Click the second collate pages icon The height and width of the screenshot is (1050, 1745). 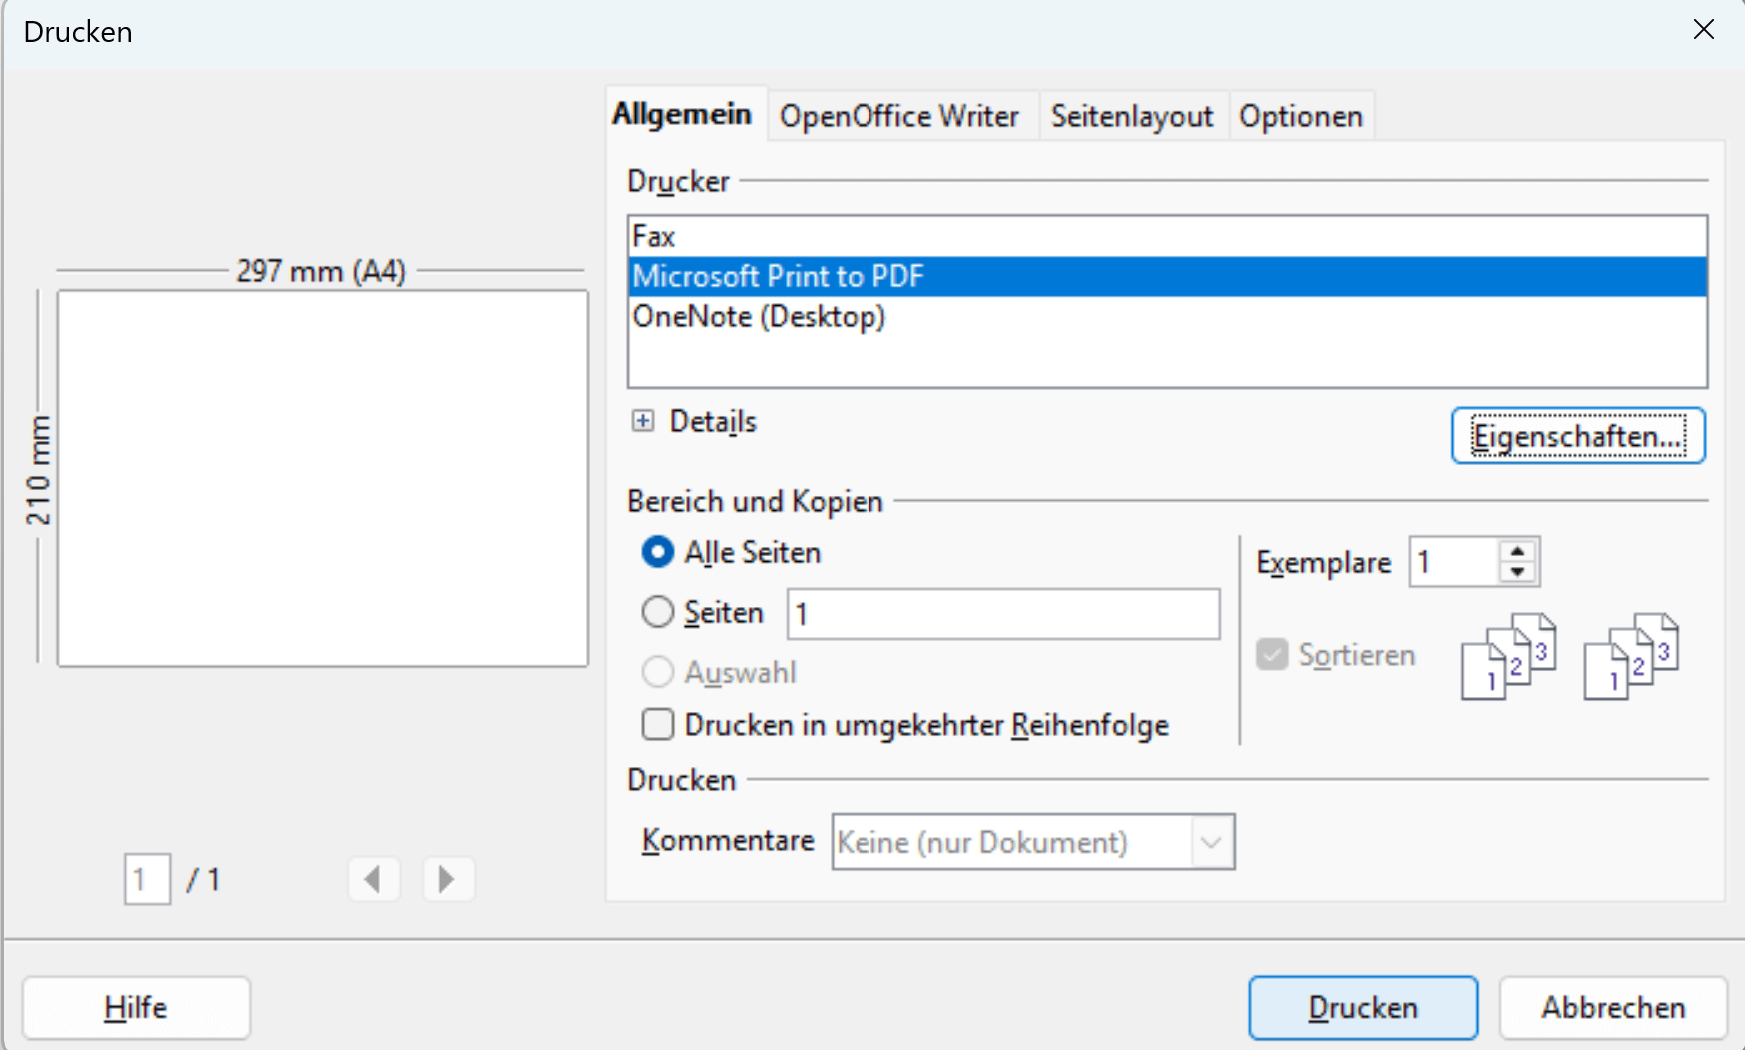tap(1631, 656)
